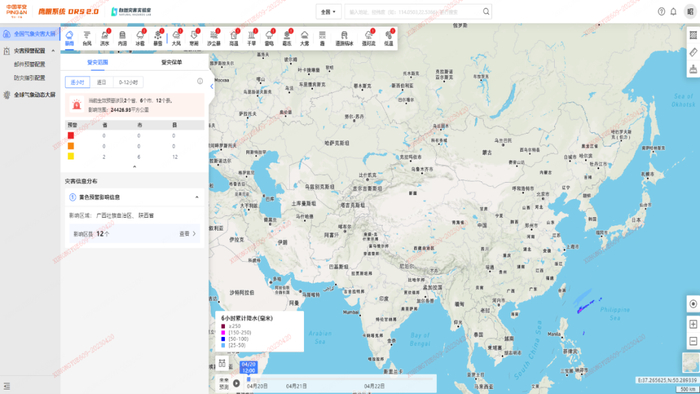Open 邮件预警配置 in sidebar
The image size is (700, 394).
tap(29, 64)
